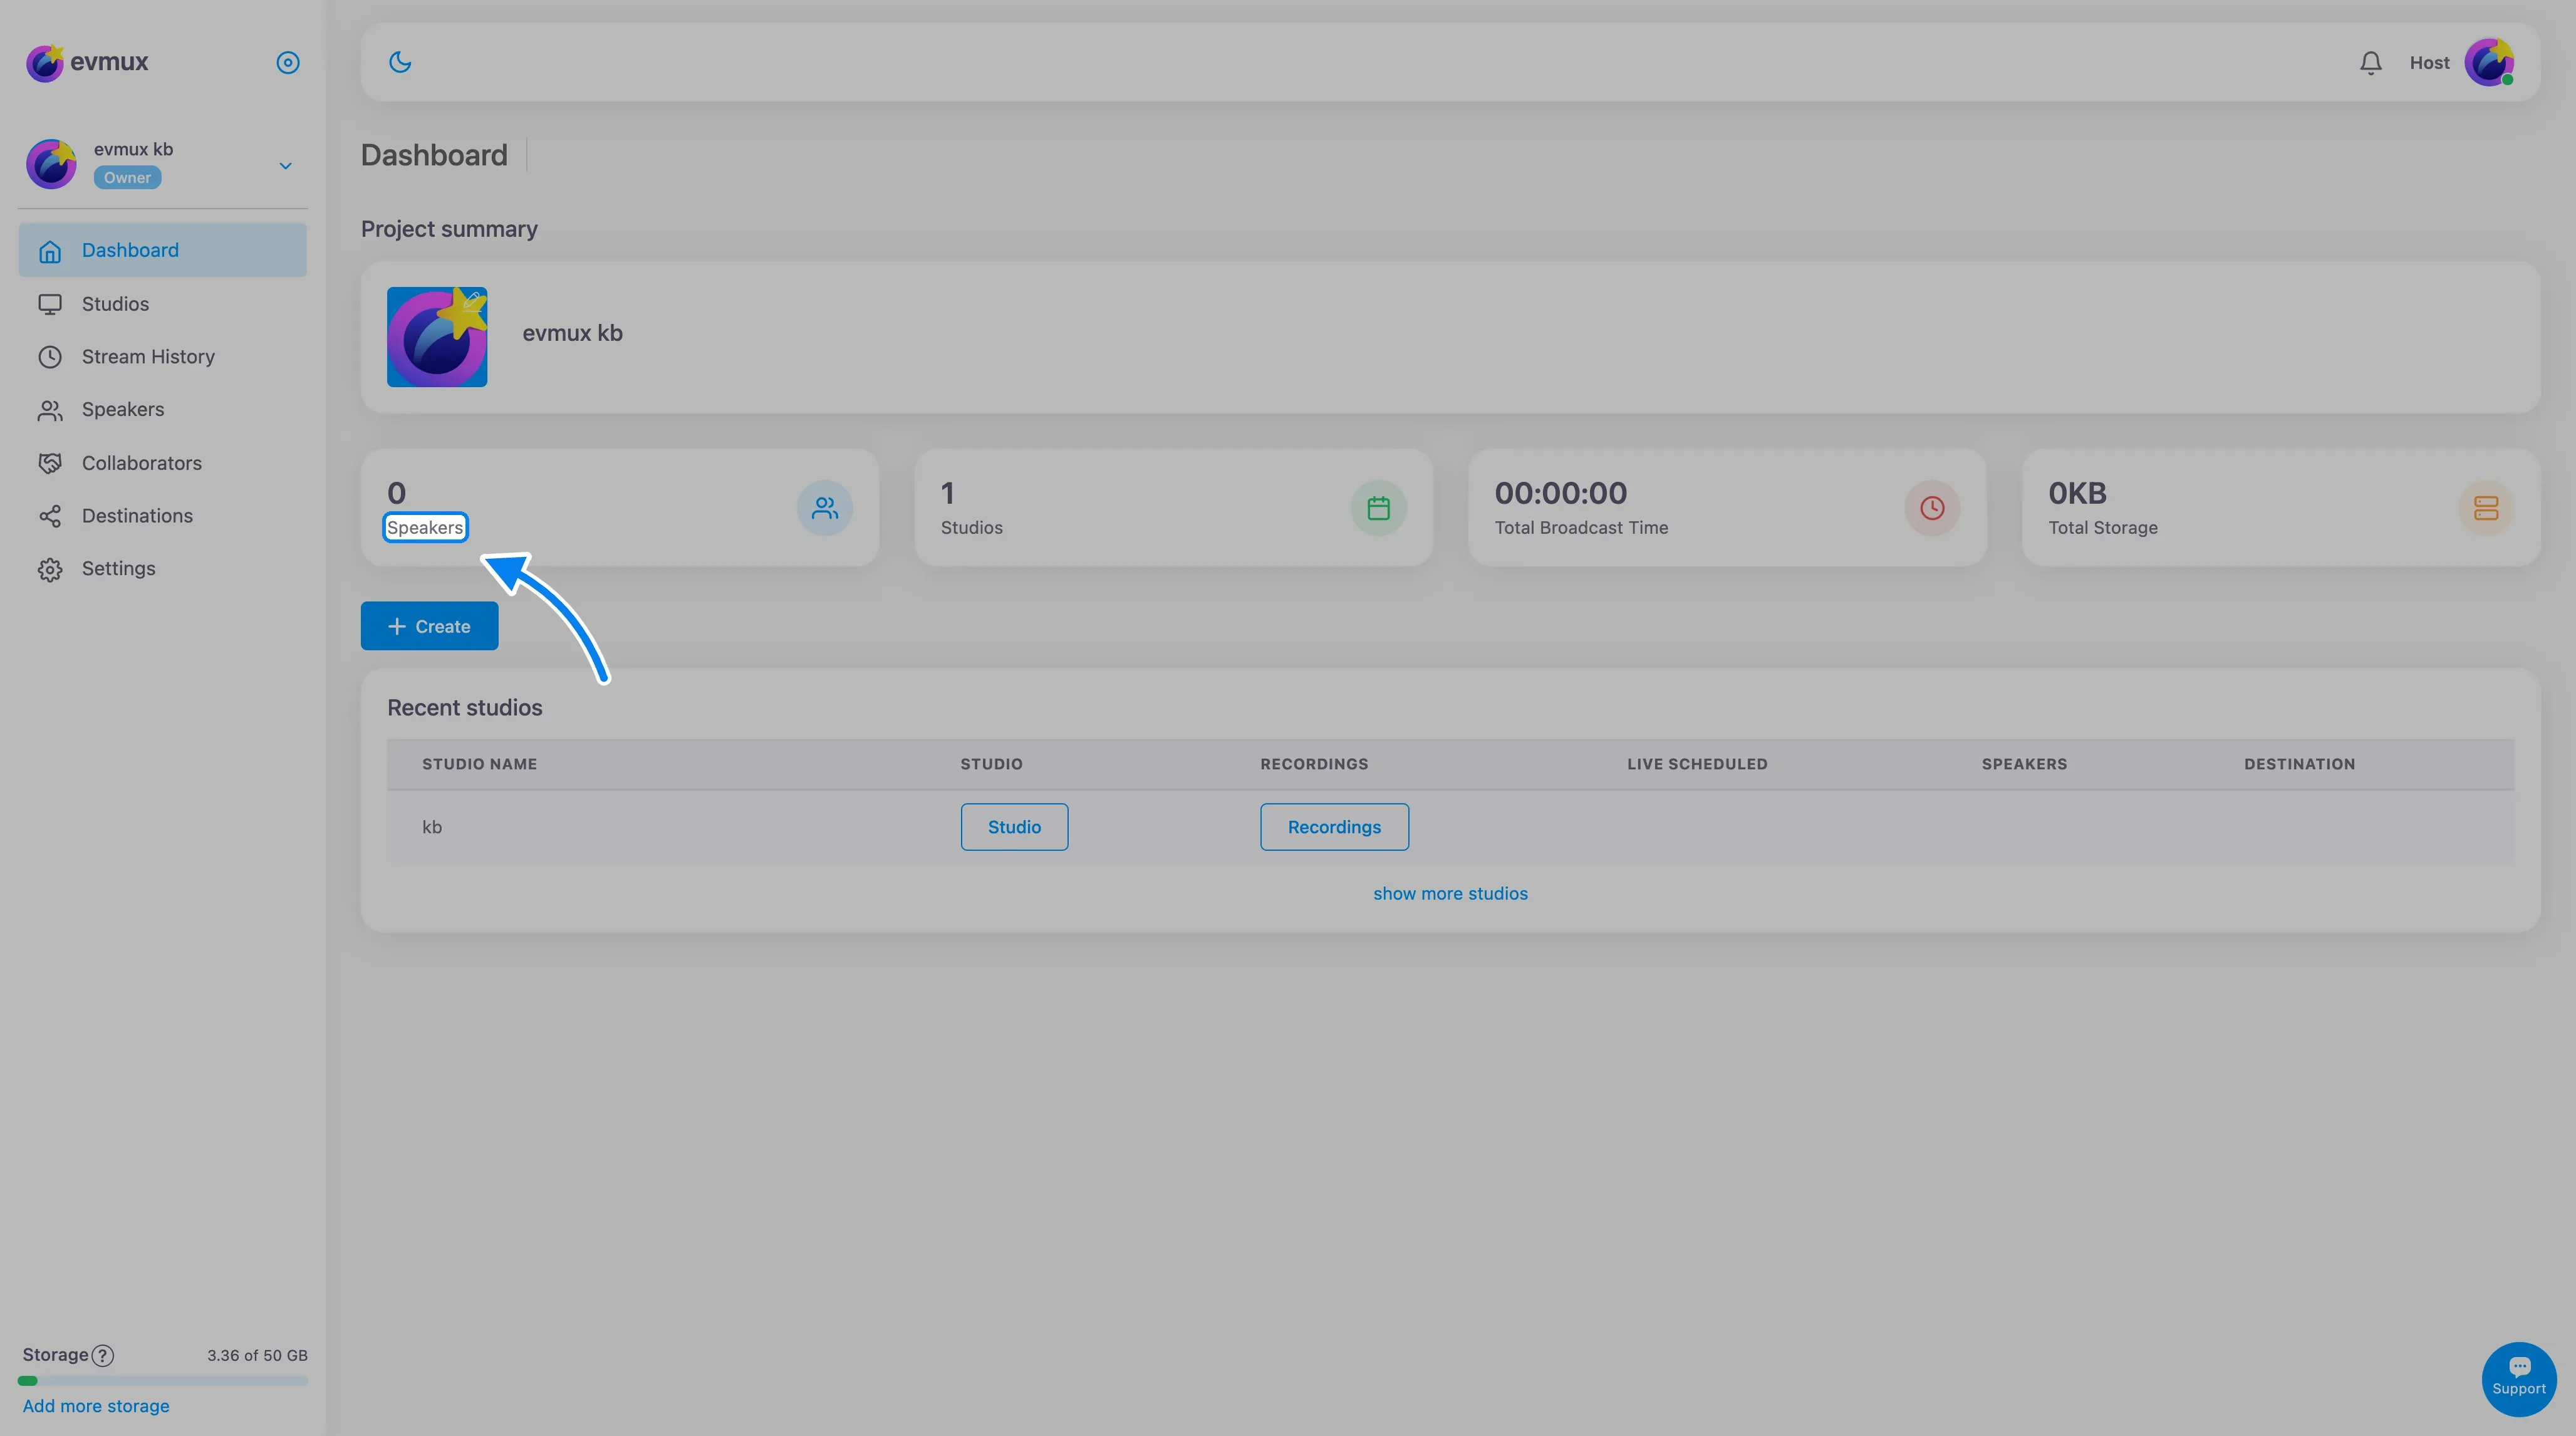Open Host profile avatar menu
The height and width of the screenshot is (1436, 2576).
tap(2489, 63)
